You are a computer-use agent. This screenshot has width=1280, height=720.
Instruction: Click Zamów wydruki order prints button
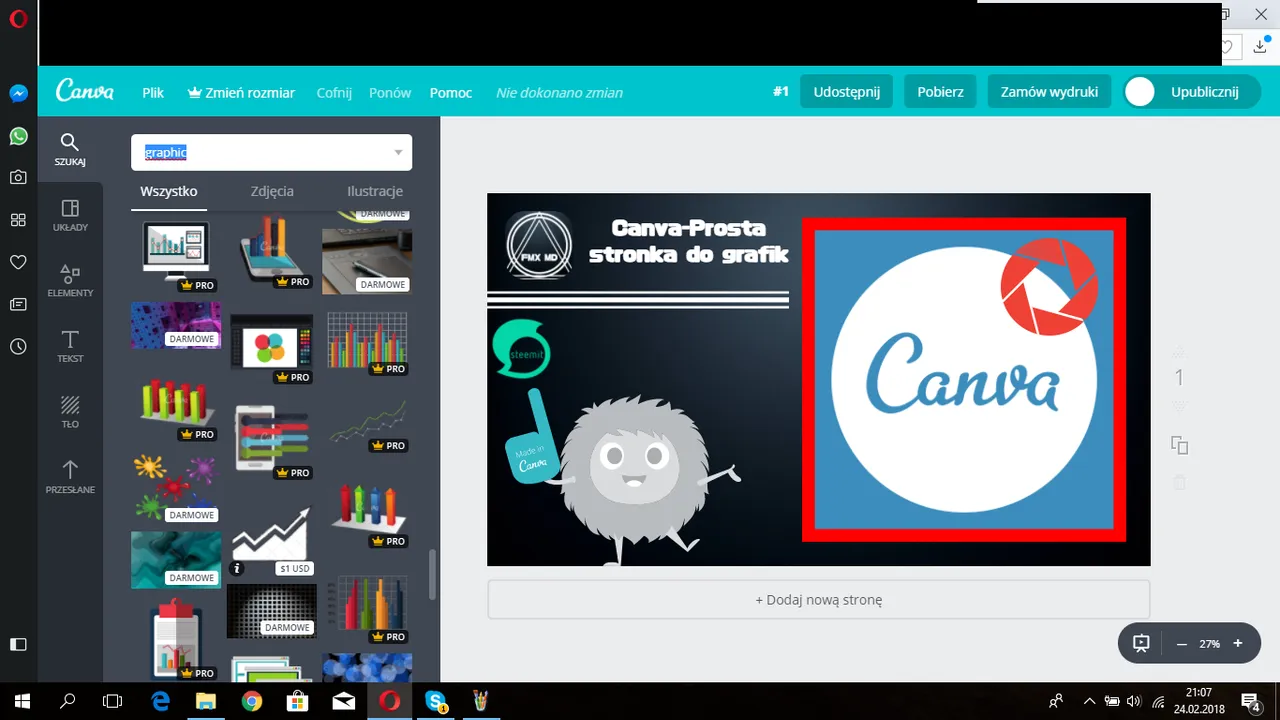tap(1049, 91)
